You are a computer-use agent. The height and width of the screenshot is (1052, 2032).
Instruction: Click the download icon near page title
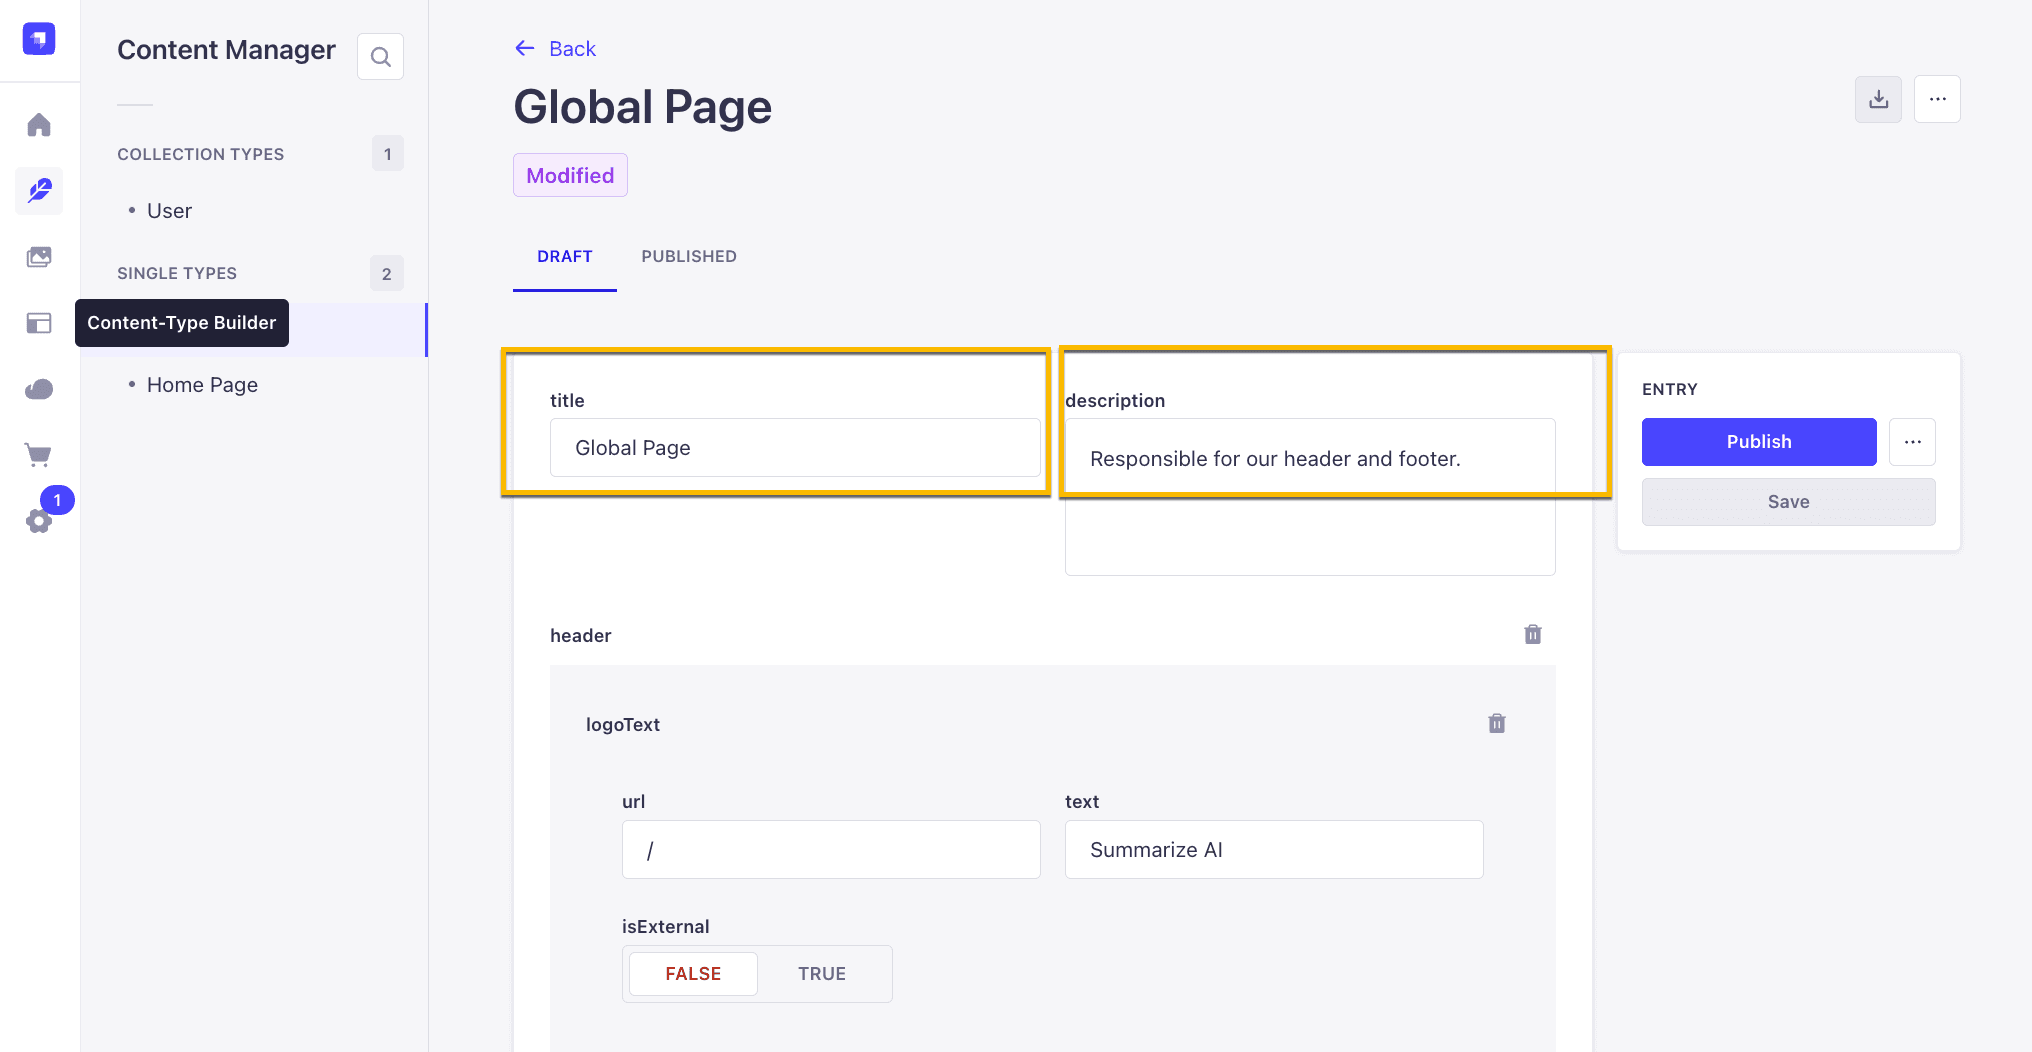[1878, 99]
